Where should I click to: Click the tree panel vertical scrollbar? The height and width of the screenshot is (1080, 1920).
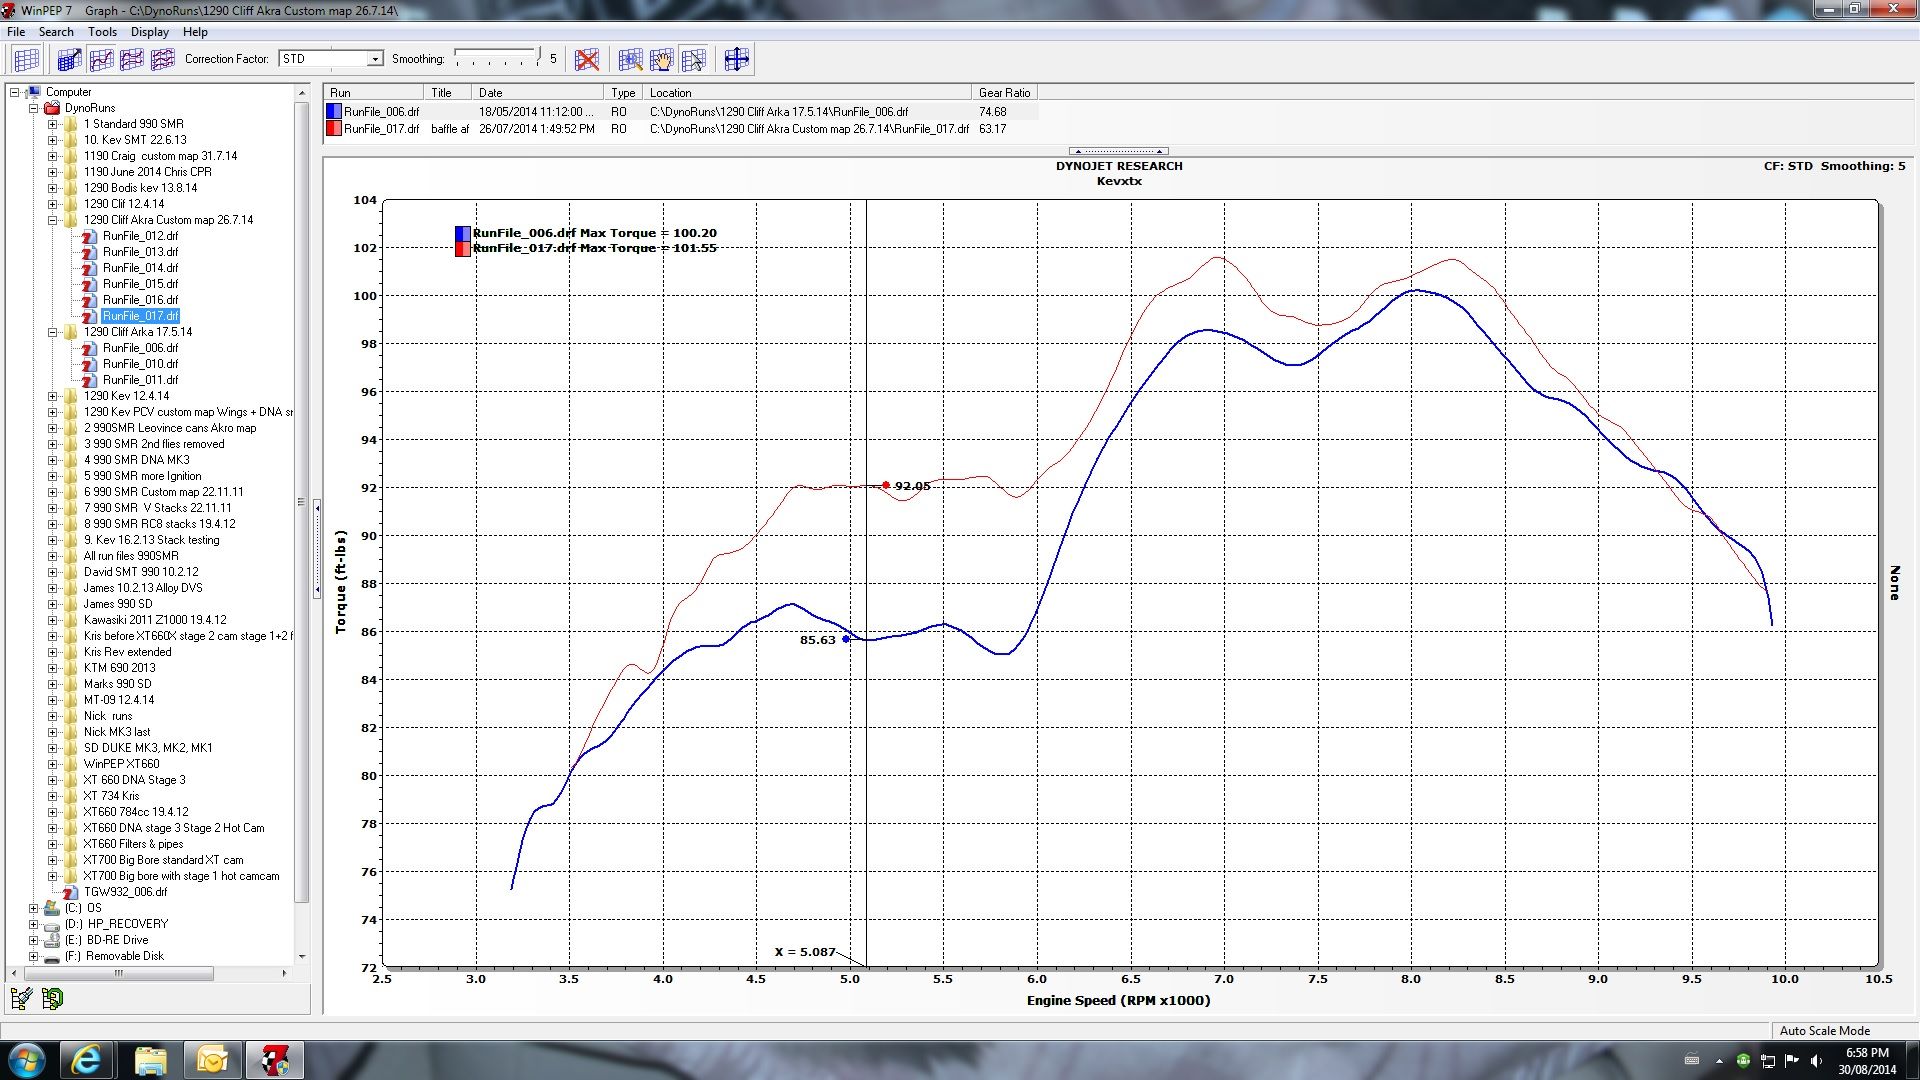pos(302,500)
